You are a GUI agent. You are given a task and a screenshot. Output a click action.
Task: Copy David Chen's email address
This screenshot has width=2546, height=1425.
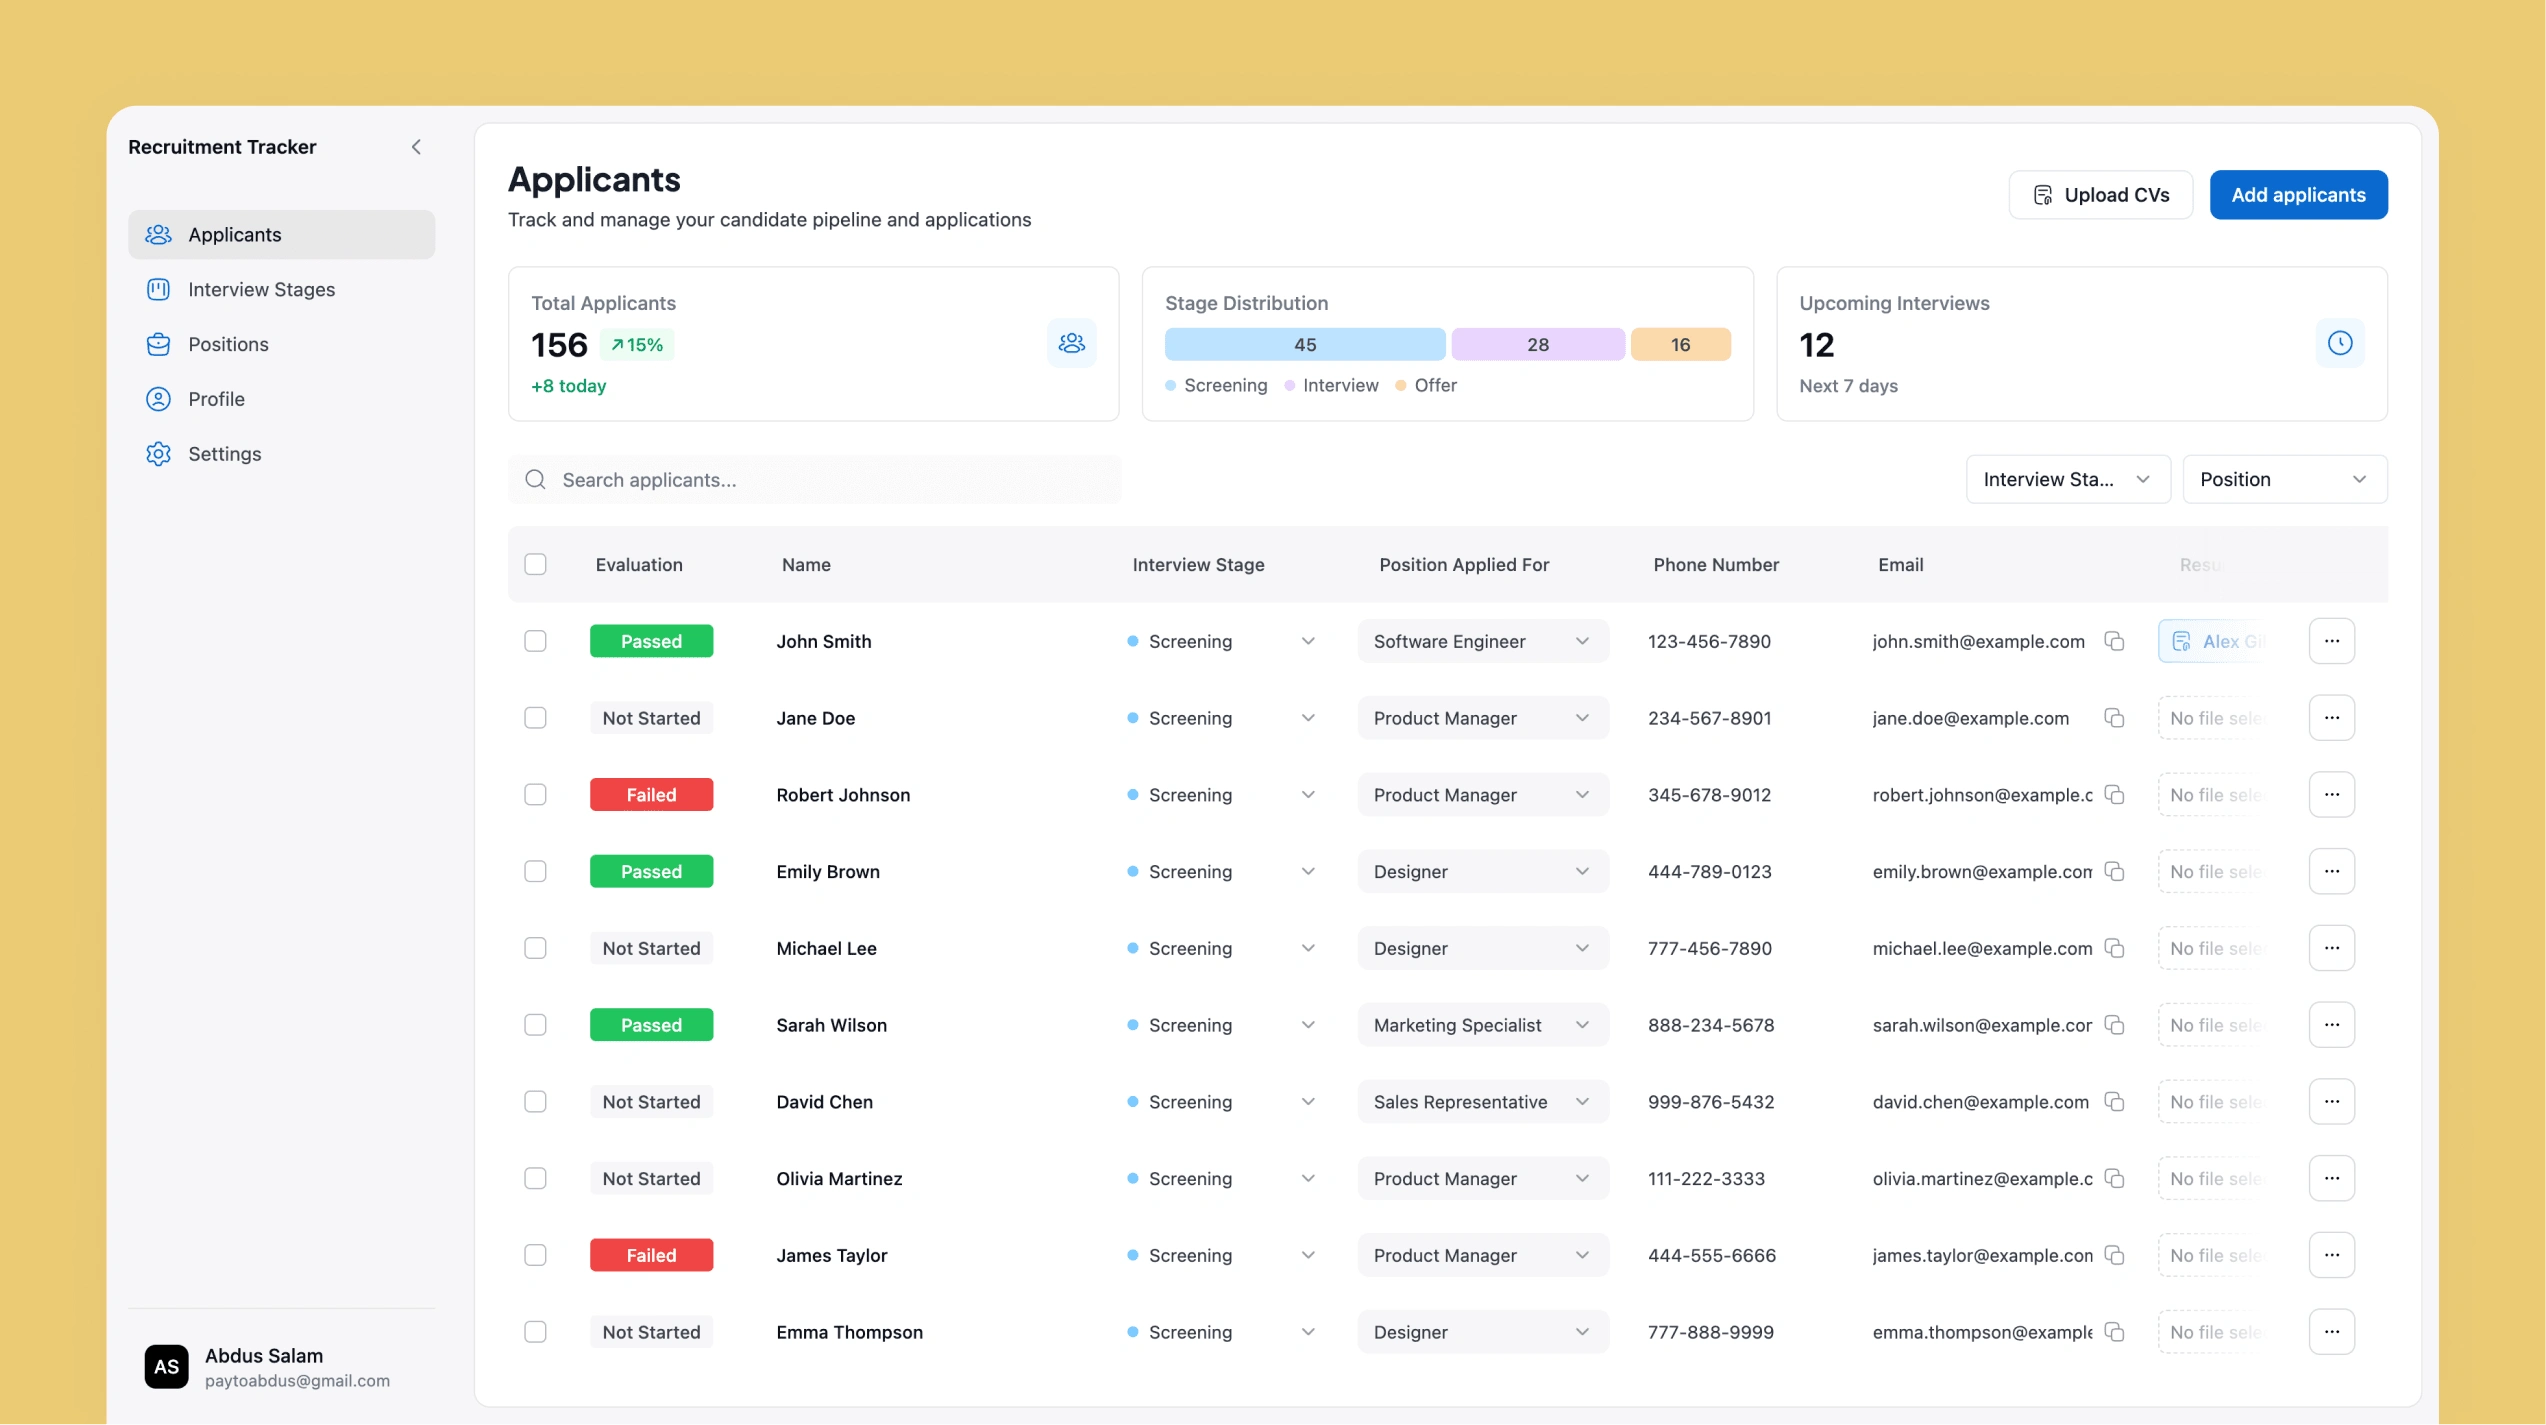click(2114, 1101)
